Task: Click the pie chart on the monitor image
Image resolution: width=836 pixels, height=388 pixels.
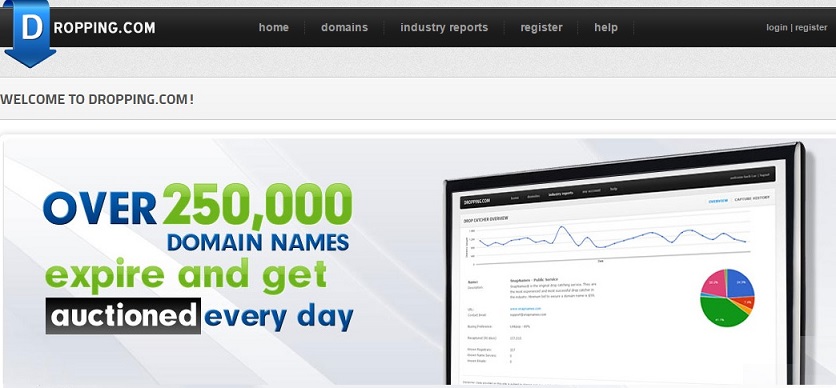Action: tap(727, 297)
